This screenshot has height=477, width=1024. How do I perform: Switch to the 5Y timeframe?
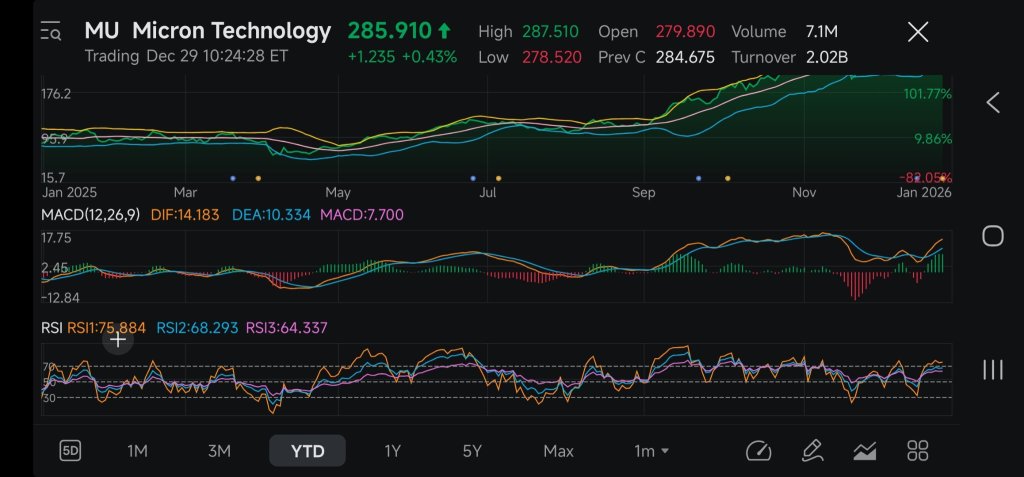[x=472, y=451]
